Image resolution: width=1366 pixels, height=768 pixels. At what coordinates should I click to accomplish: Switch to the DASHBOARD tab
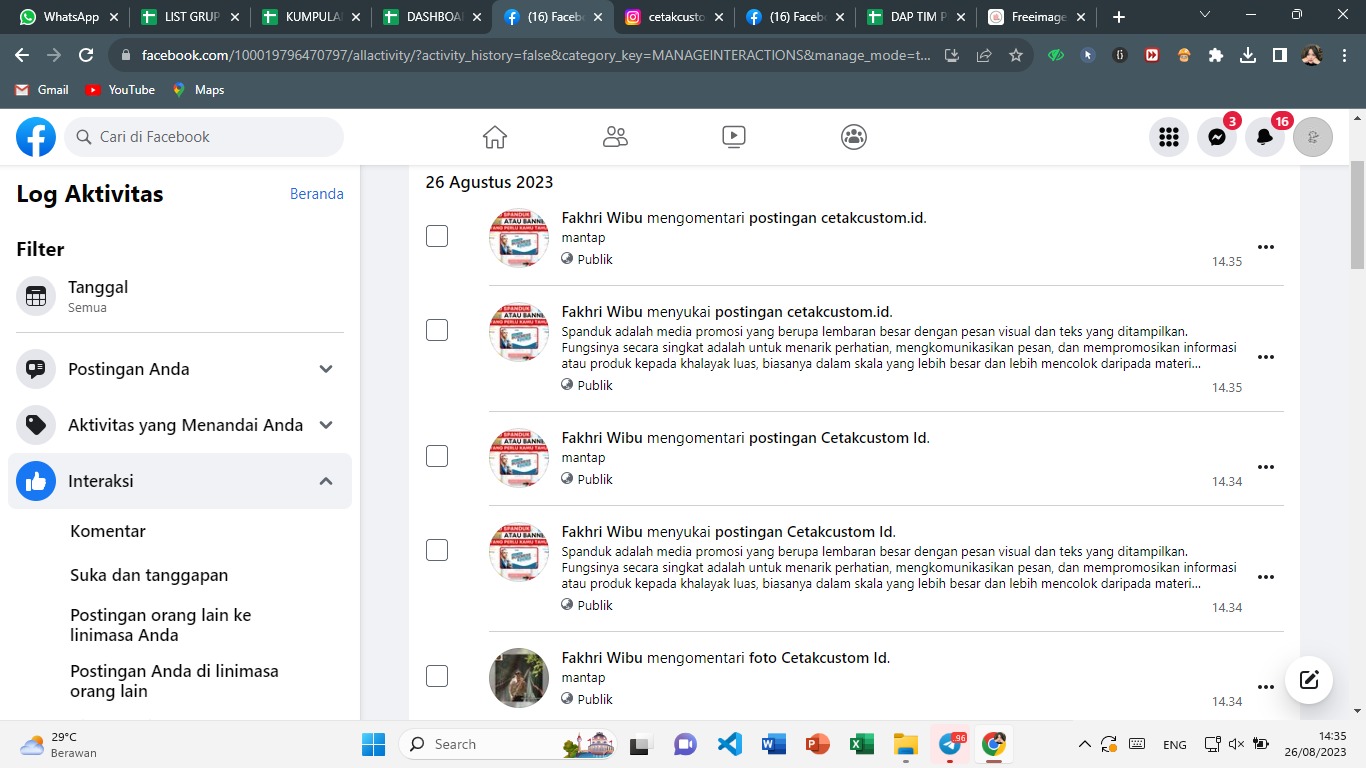coord(432,17)
